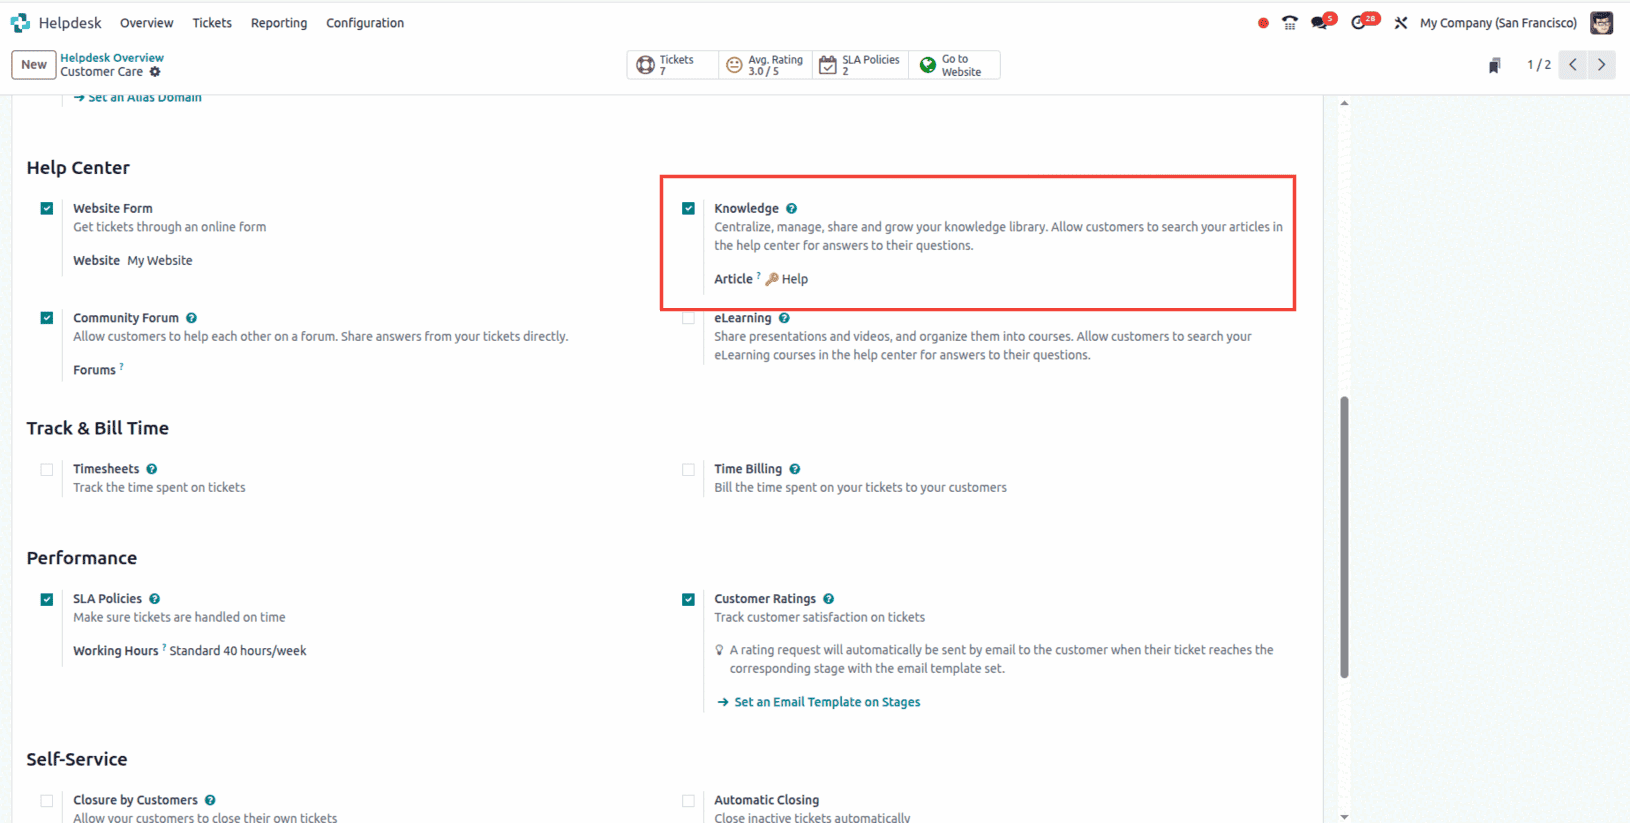Click the Help Center section heading

point(78,168)
